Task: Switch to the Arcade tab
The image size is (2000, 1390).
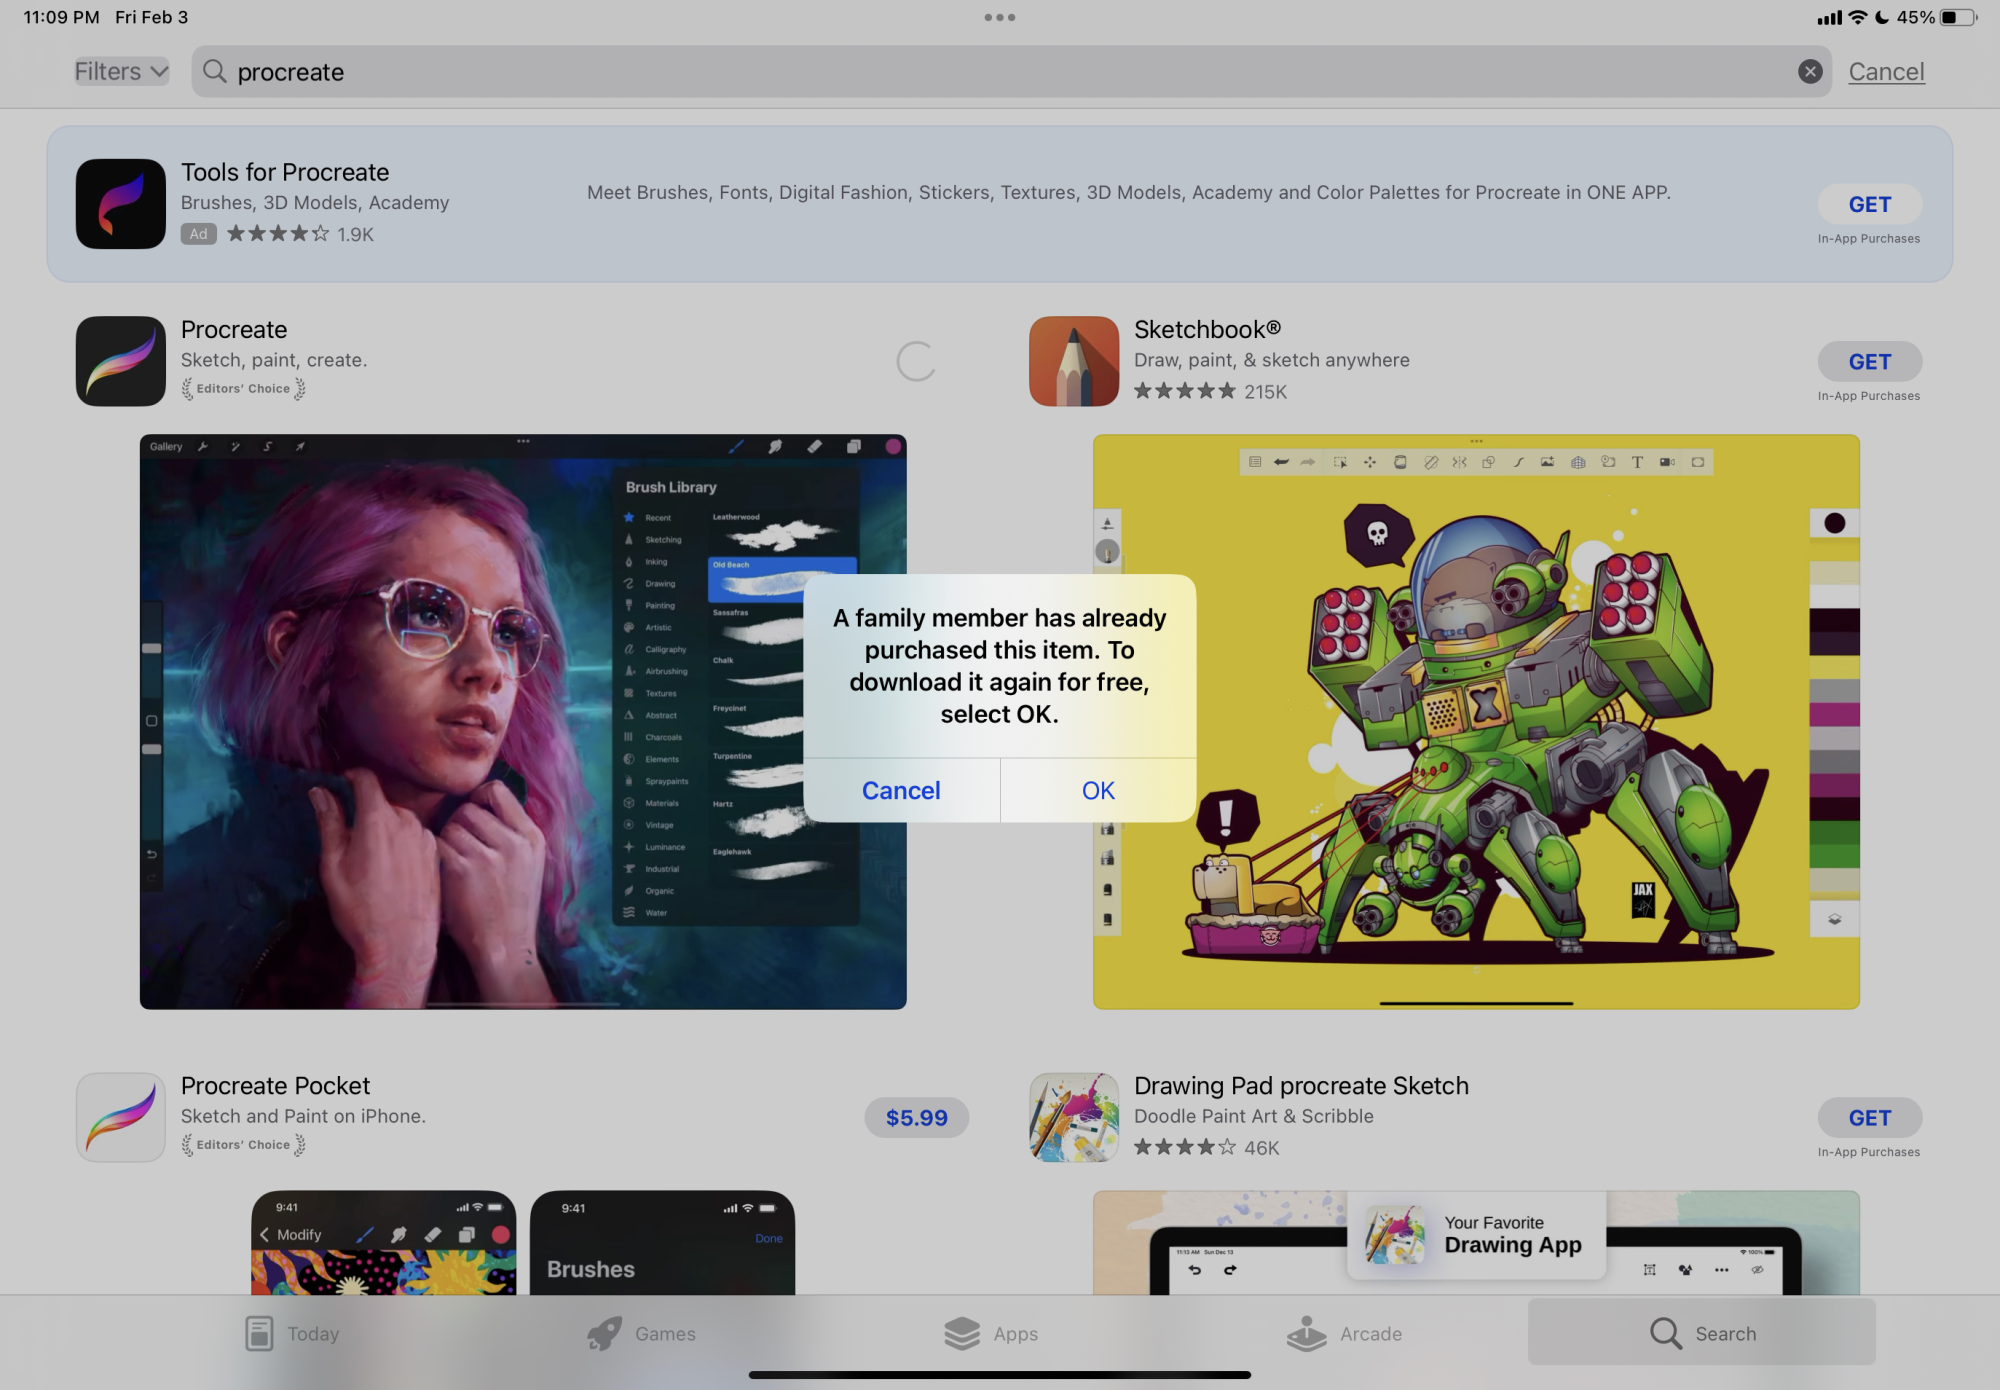Action: 1344,1333
